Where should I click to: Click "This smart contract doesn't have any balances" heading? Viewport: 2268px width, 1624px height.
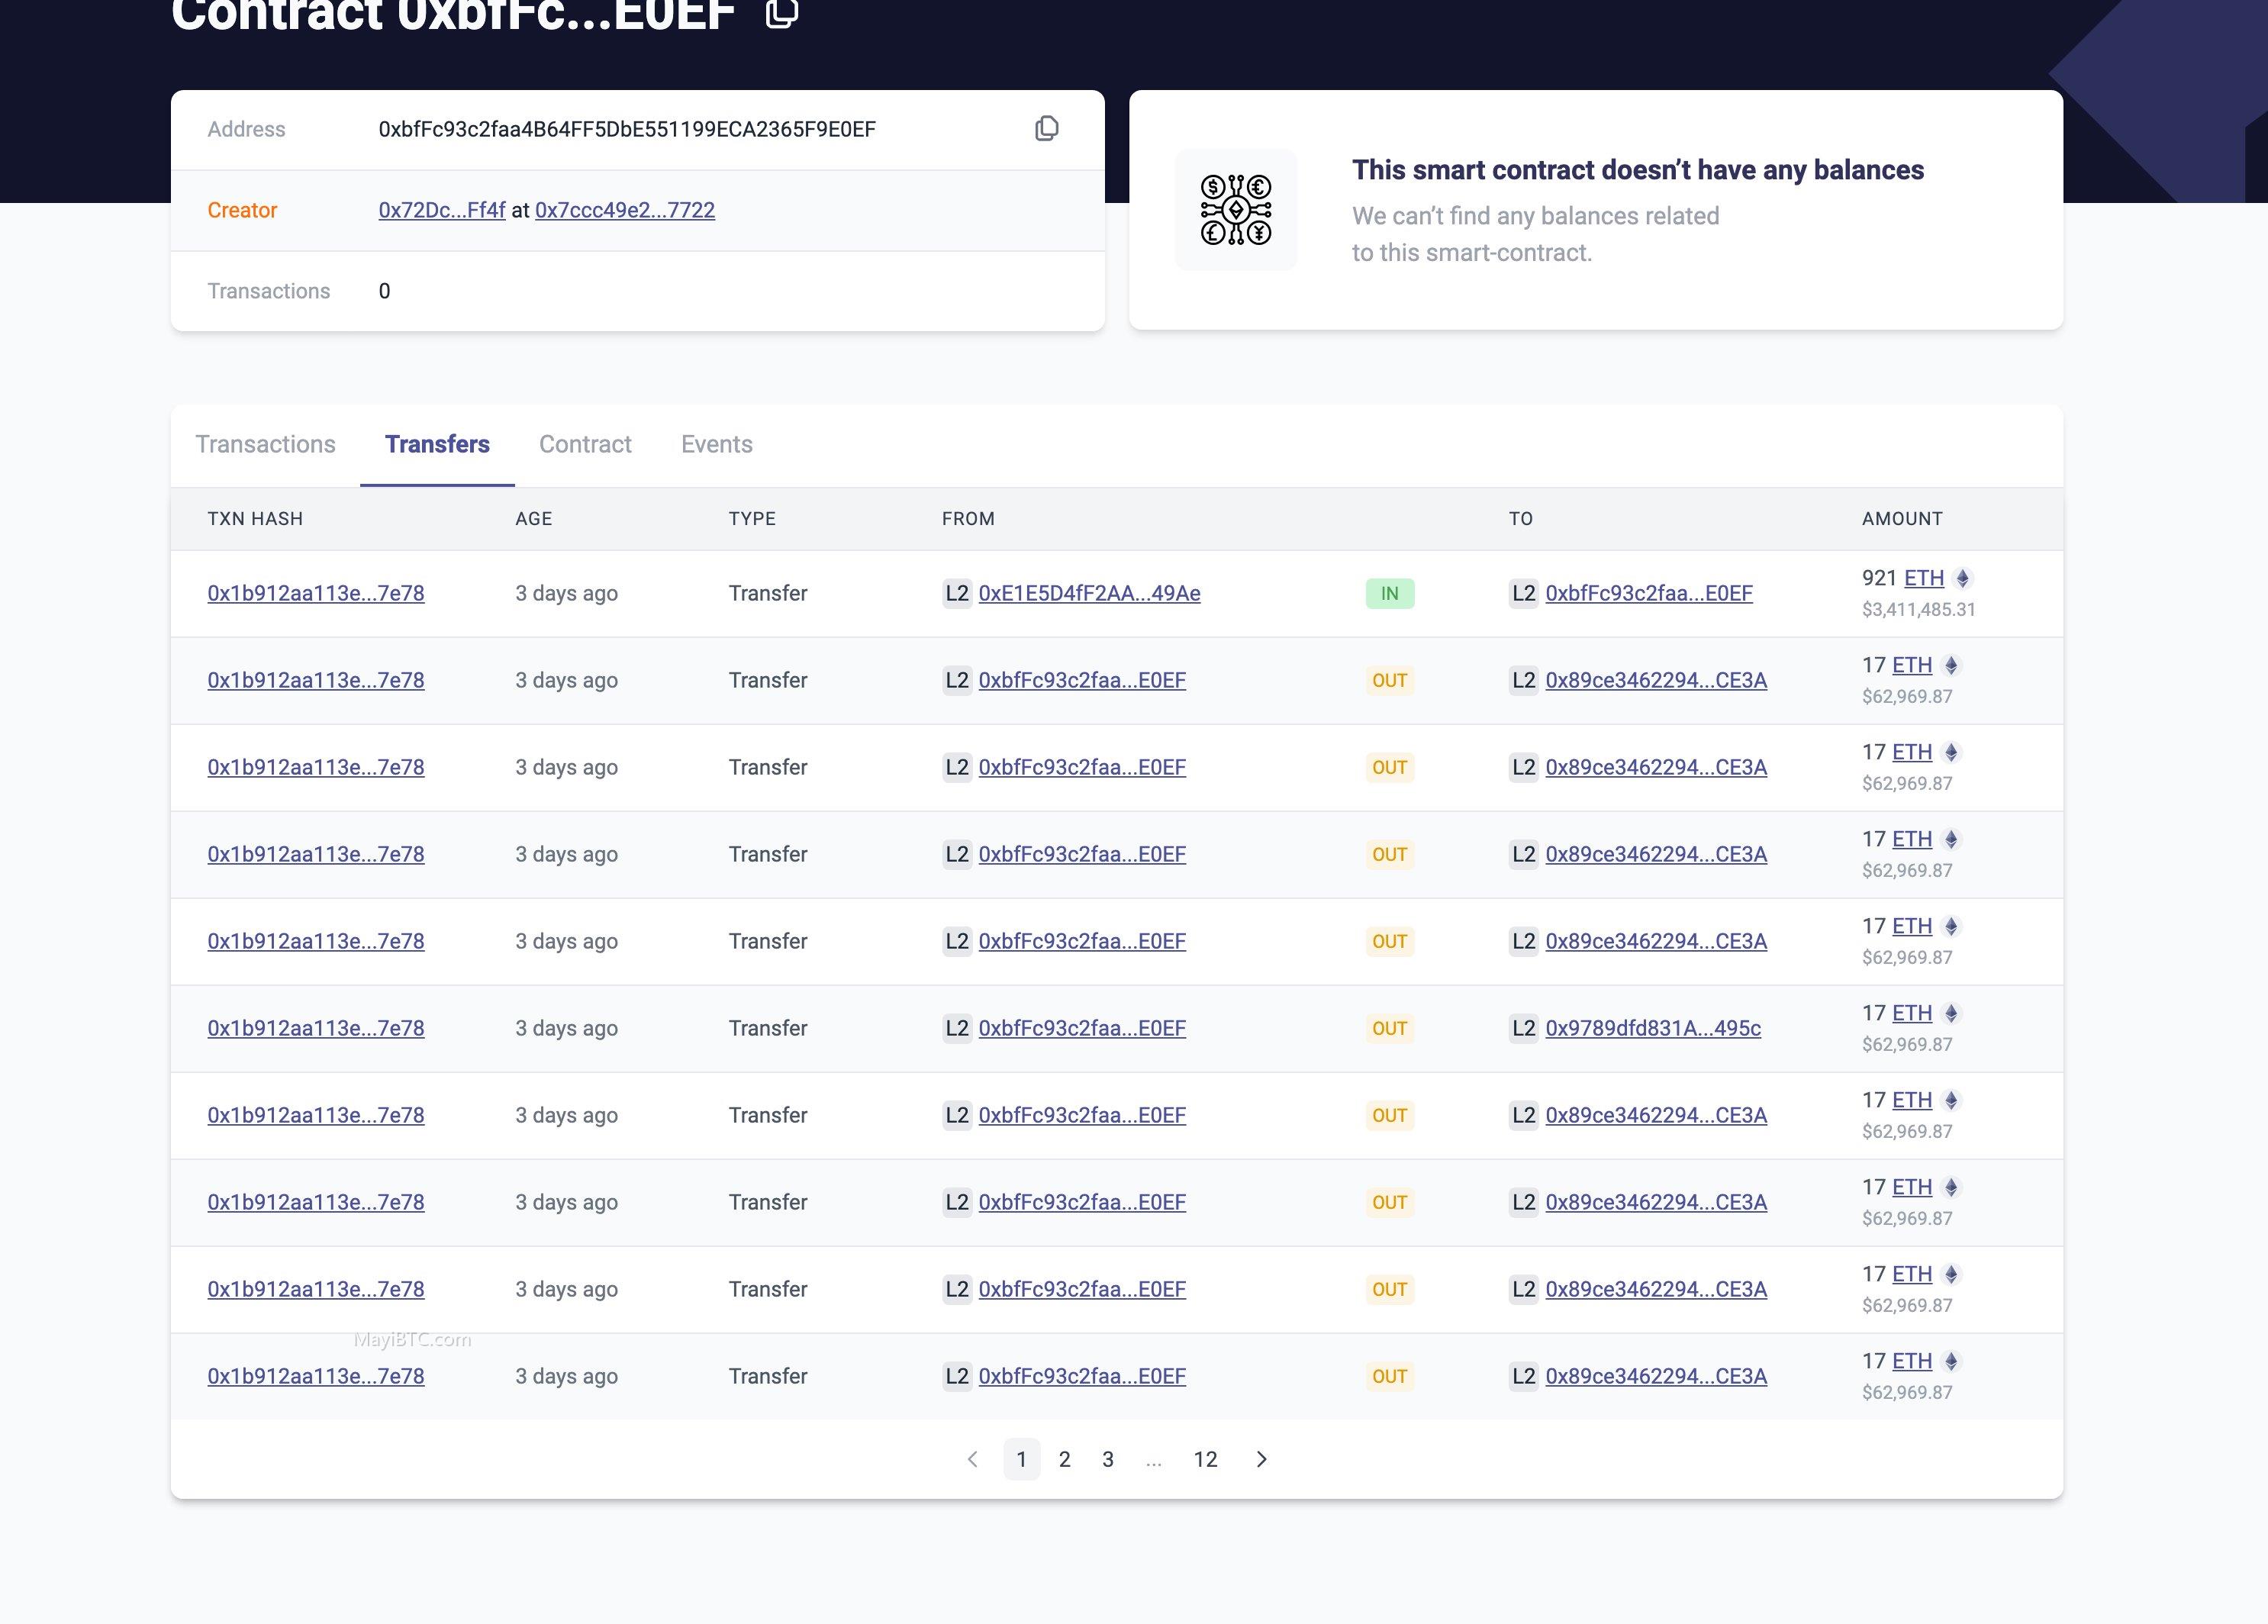tap(1637, 170)
